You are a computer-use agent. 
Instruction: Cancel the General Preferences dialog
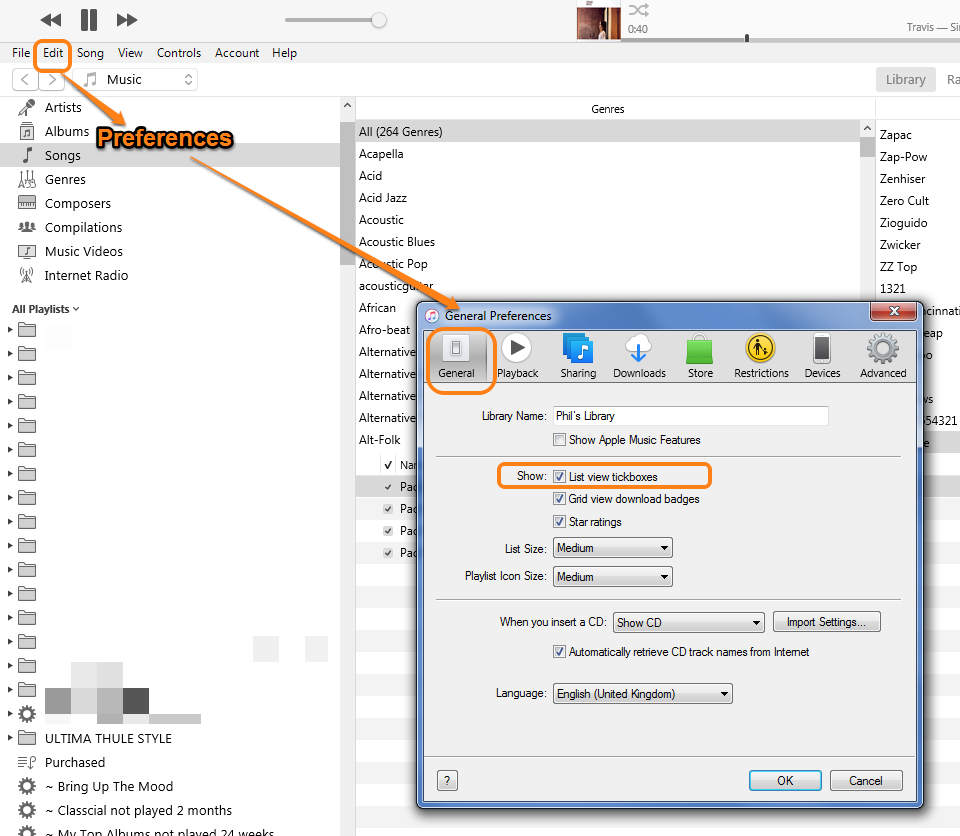click(866, 780)
